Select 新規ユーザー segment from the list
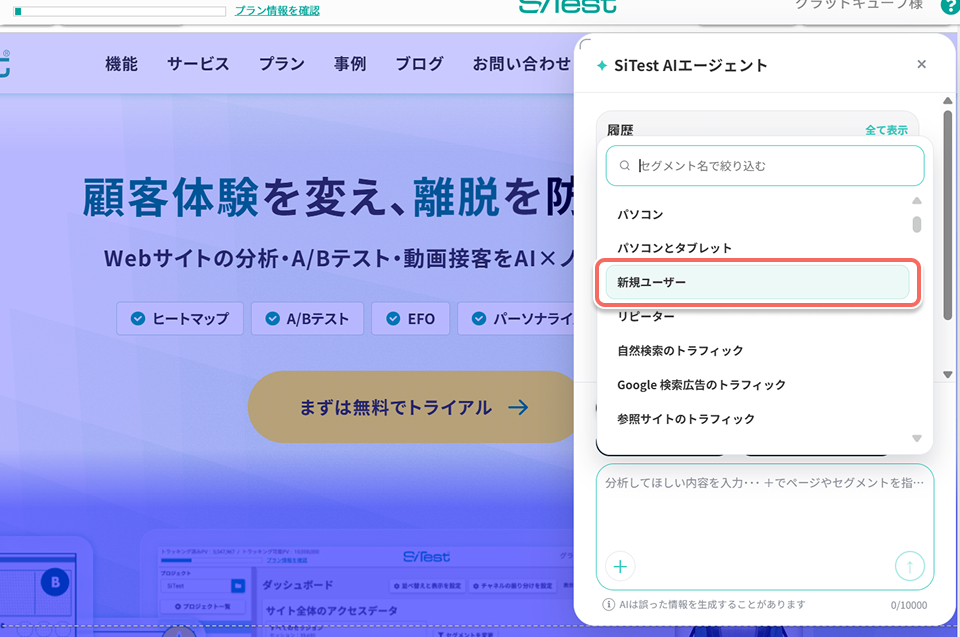The height and width of the screenshot is (637, 960). (757, 282)
